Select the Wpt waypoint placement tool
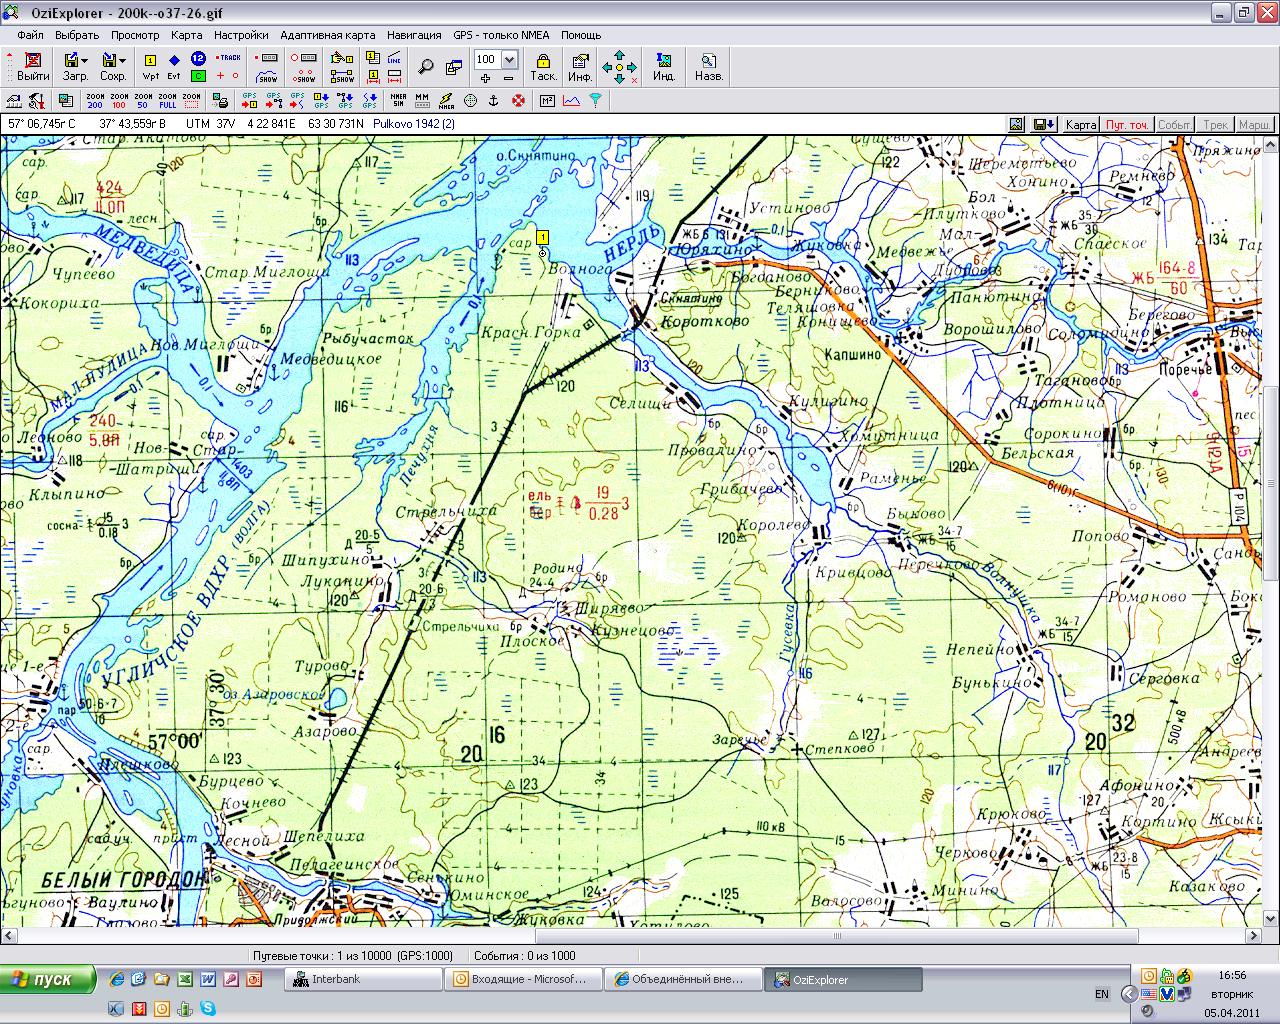Viewport: 1280px width, 1024px height. 150,66
